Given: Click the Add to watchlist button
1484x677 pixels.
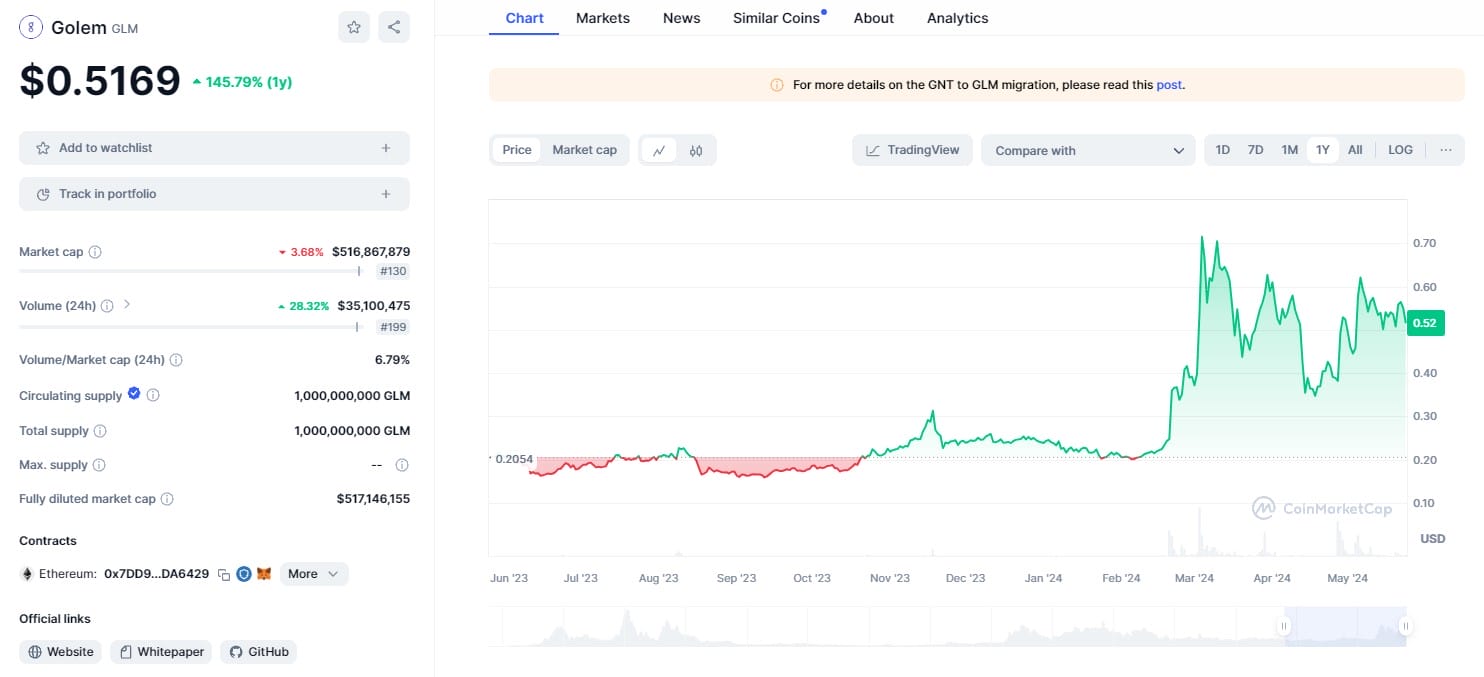Looking at the screenshot, I should click(214, 148).
